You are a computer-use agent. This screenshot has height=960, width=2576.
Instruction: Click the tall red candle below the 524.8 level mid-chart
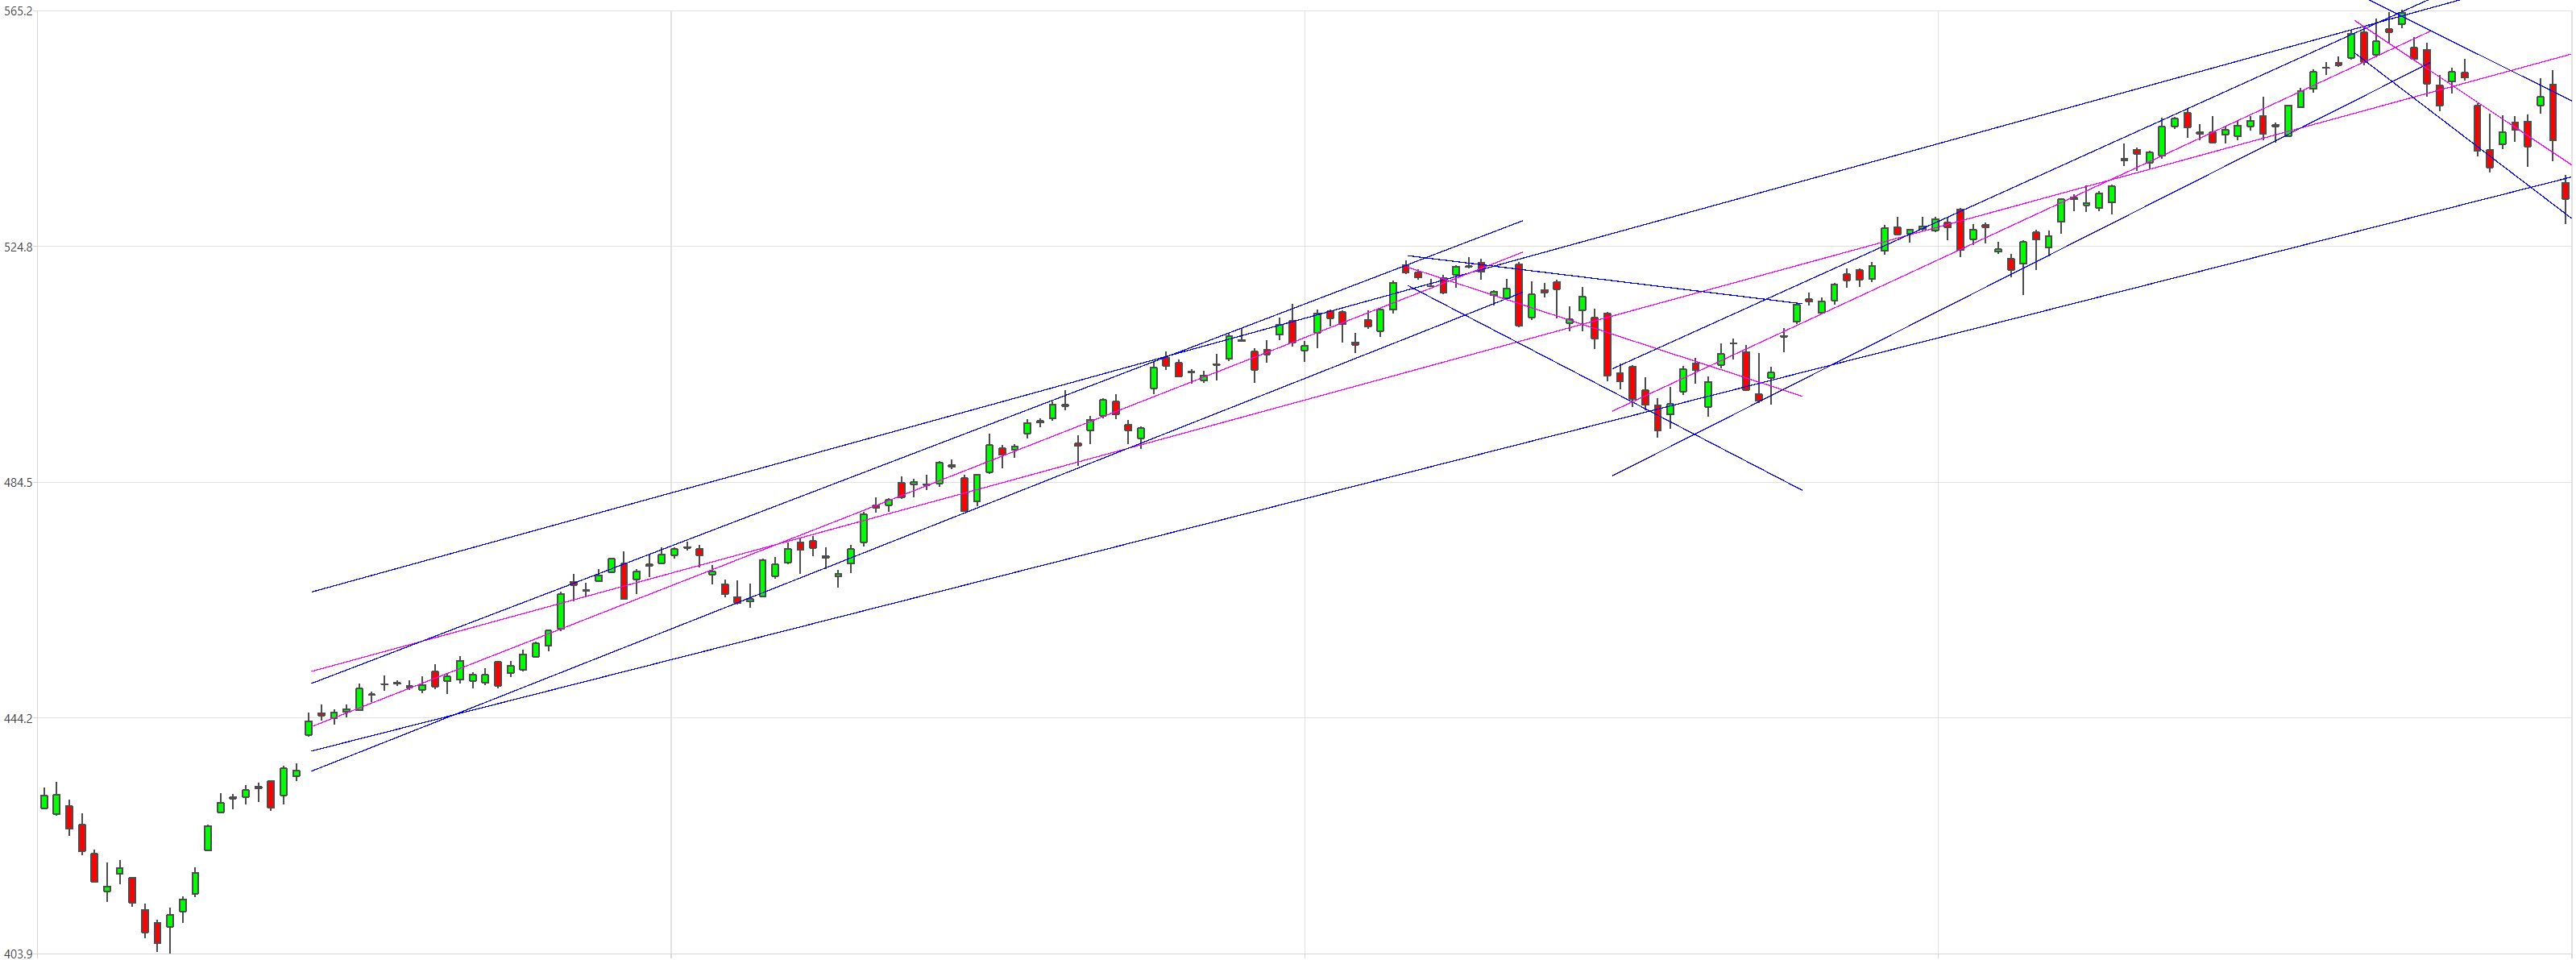pyautogui.click(x=1519, y=295)
